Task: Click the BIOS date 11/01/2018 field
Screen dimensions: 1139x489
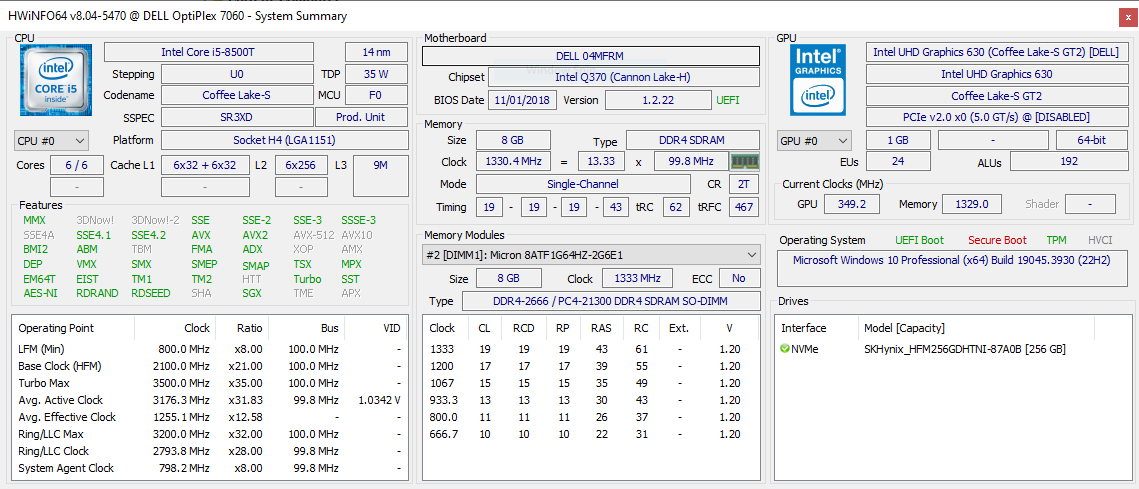Action: pos(522,100)
